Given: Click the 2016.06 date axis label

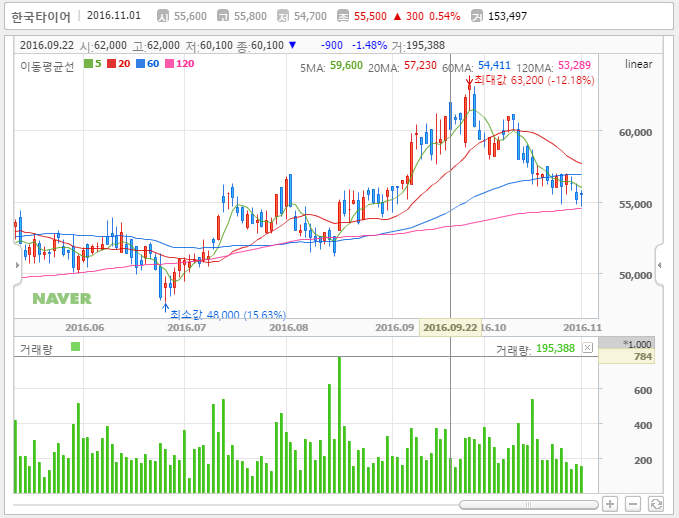Looking at the screenshot, I should pyautogui.click(x=85, y=327).
